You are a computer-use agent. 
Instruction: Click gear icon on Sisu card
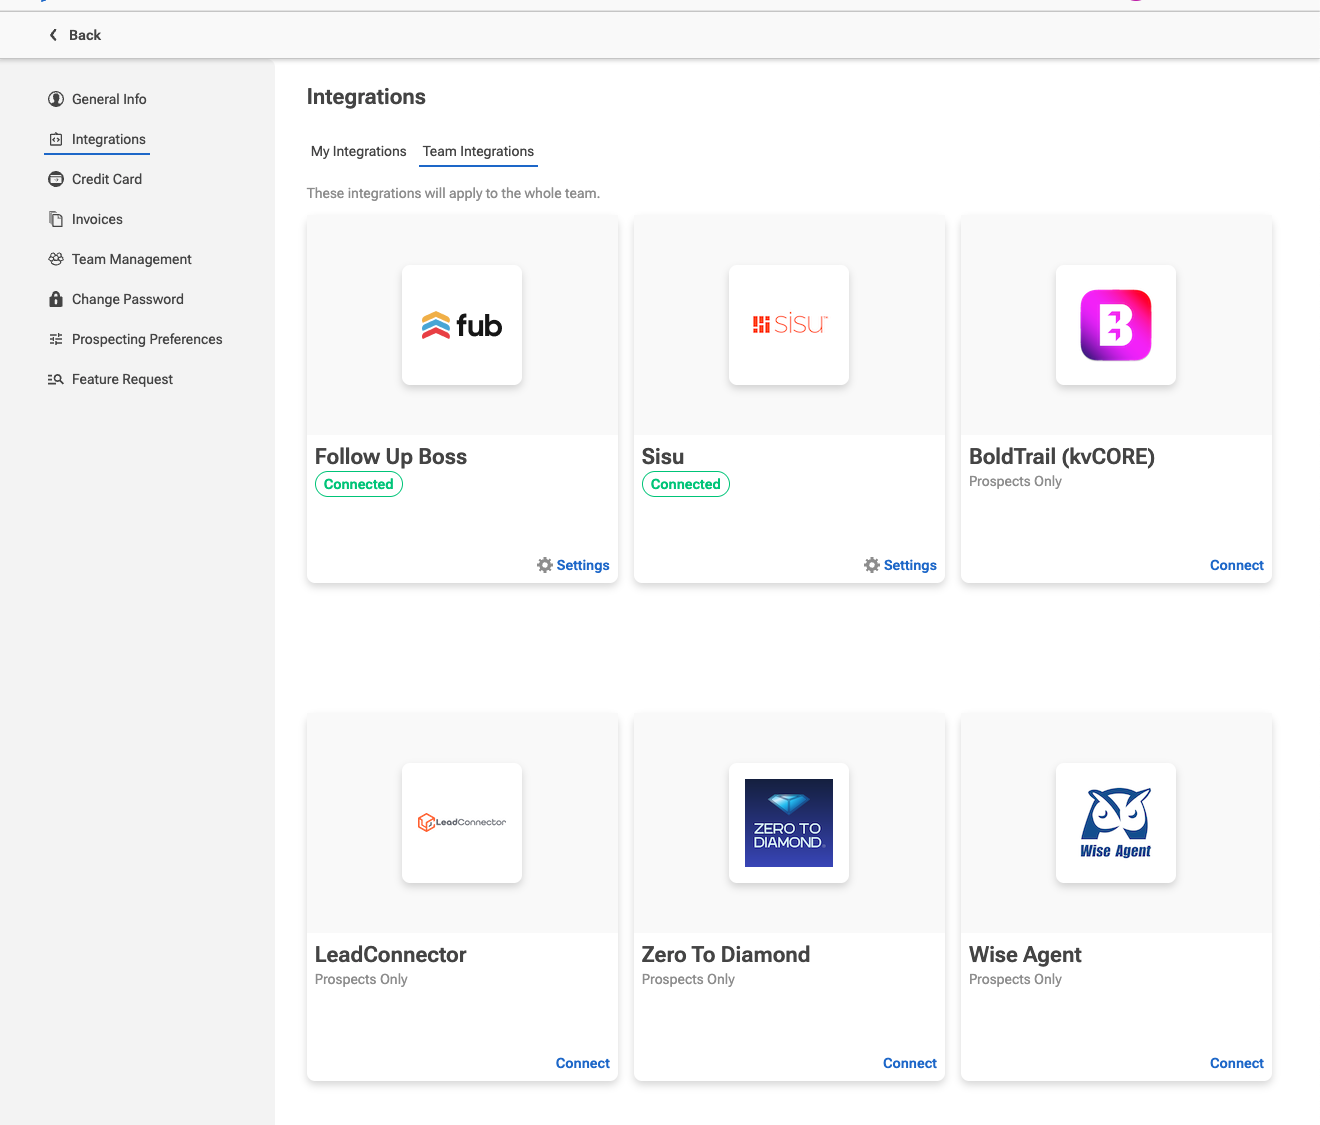tap(872, 565)
